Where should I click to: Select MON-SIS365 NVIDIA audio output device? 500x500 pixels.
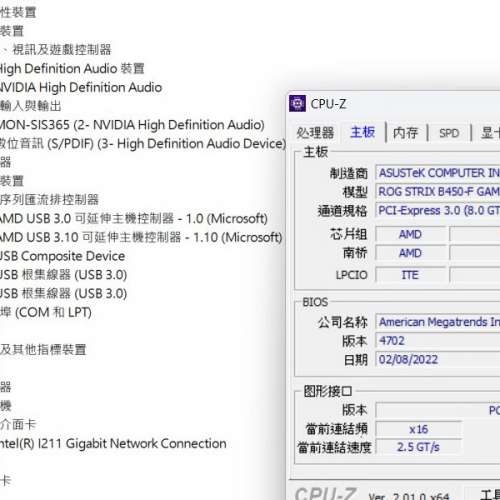click(132, 125)
